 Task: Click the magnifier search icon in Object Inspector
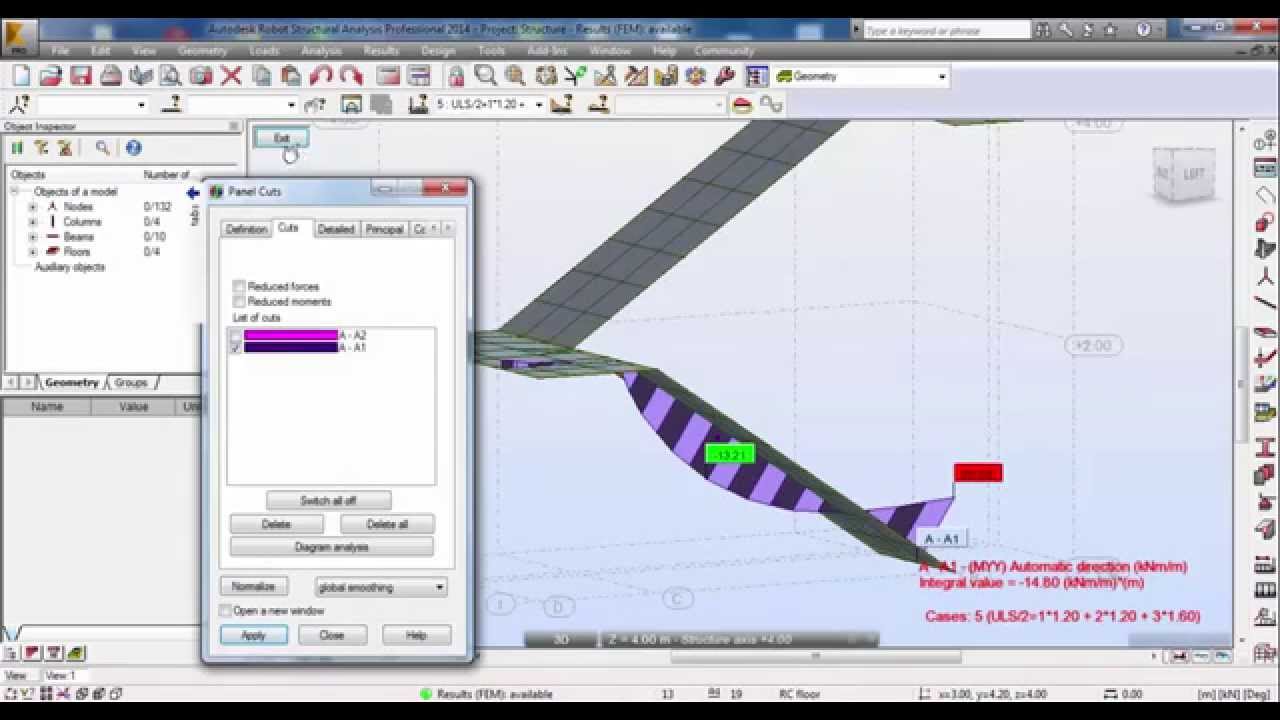pyautogui.click(x=102, y=148)
